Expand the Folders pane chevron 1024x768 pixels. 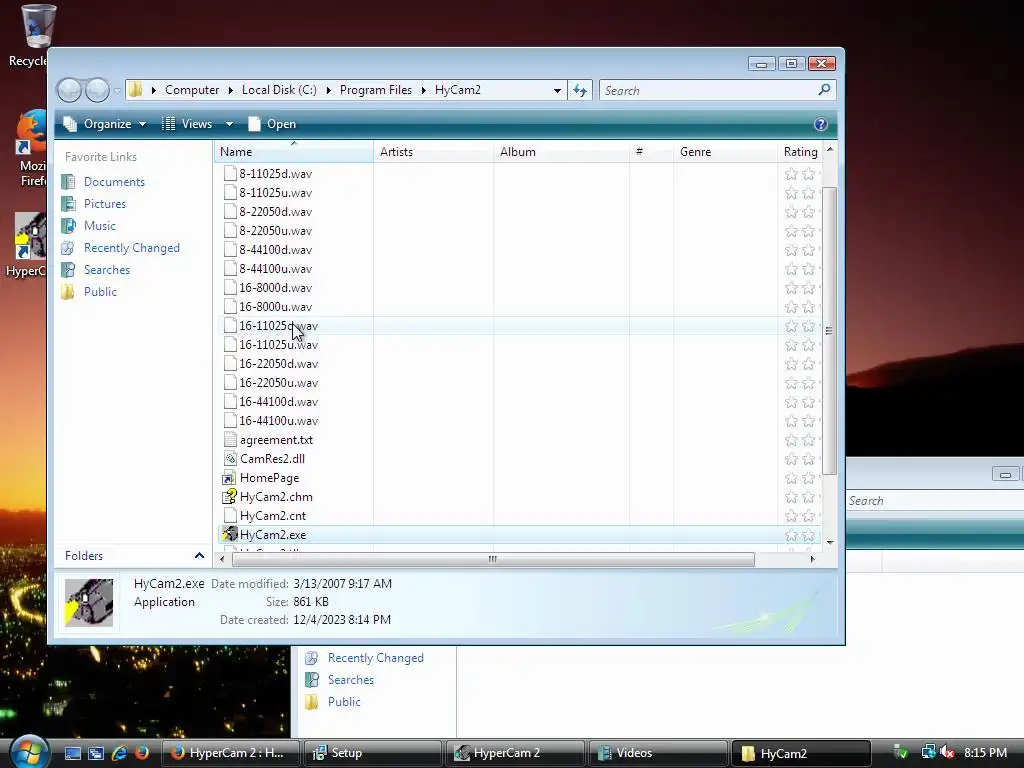click(x=199, y=556)
